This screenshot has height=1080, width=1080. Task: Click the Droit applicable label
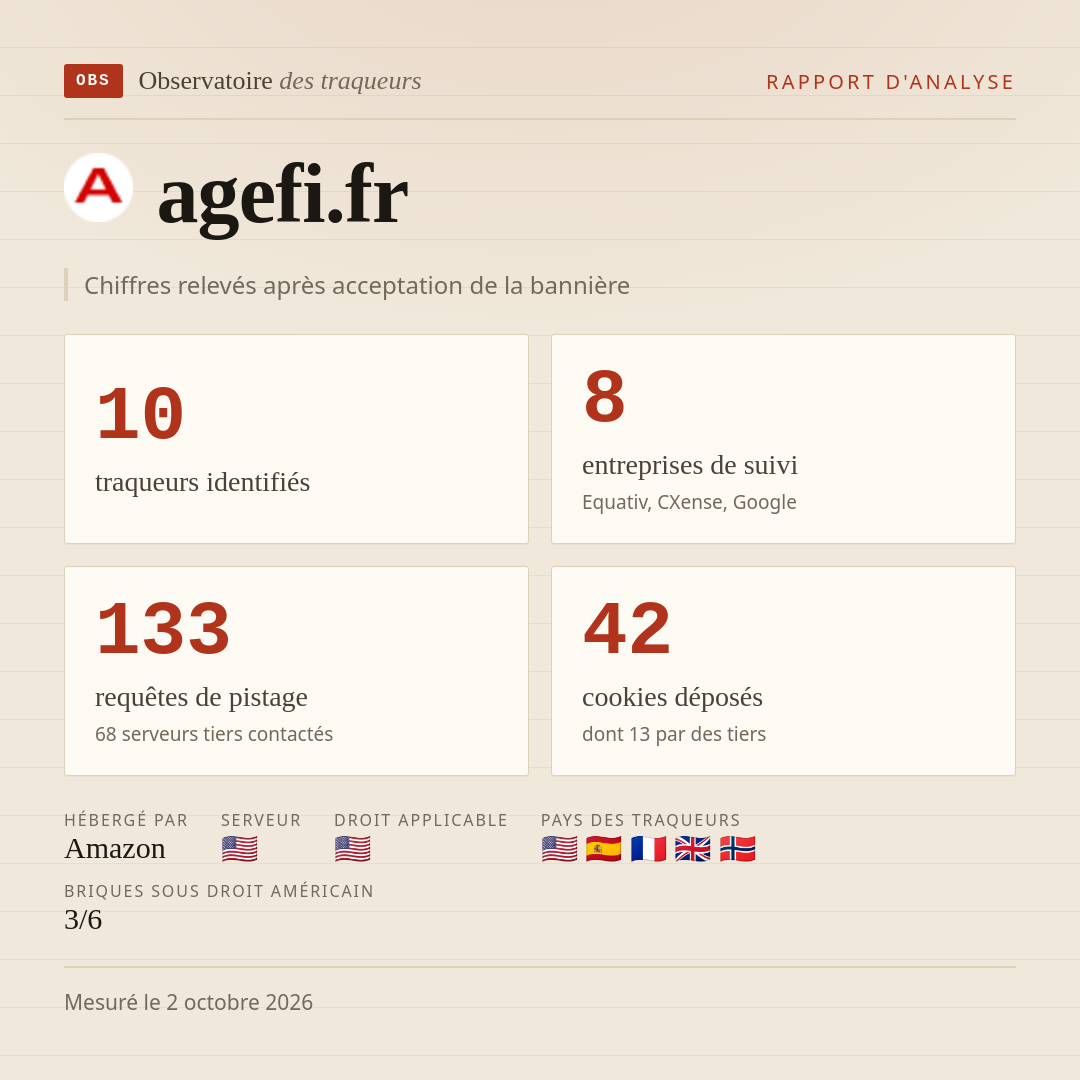(421, 820)
